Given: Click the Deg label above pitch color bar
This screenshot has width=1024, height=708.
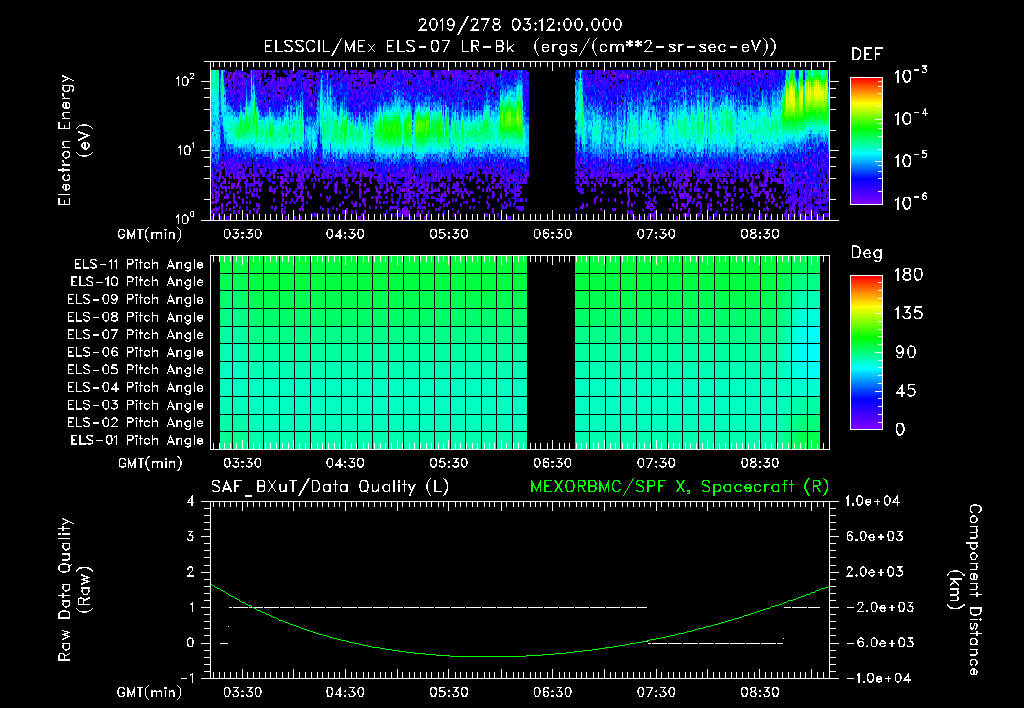Looking at the screenshot, I should 866,253.
